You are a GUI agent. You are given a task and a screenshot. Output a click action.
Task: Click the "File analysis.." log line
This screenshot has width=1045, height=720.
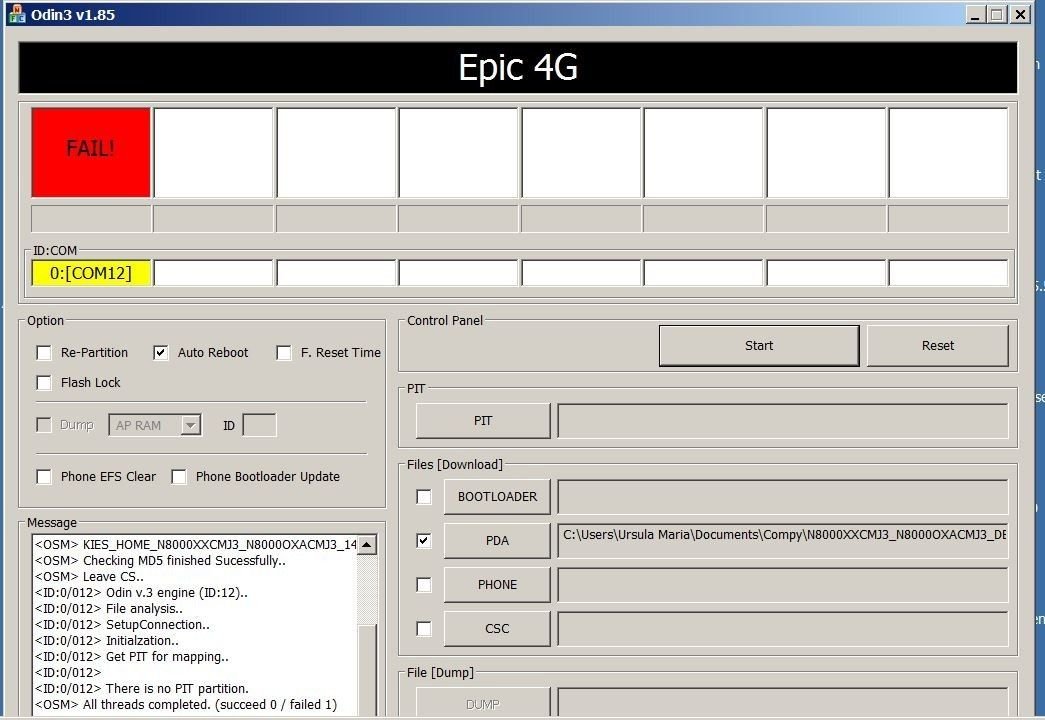pyautogui.click(x=109, y=609)
